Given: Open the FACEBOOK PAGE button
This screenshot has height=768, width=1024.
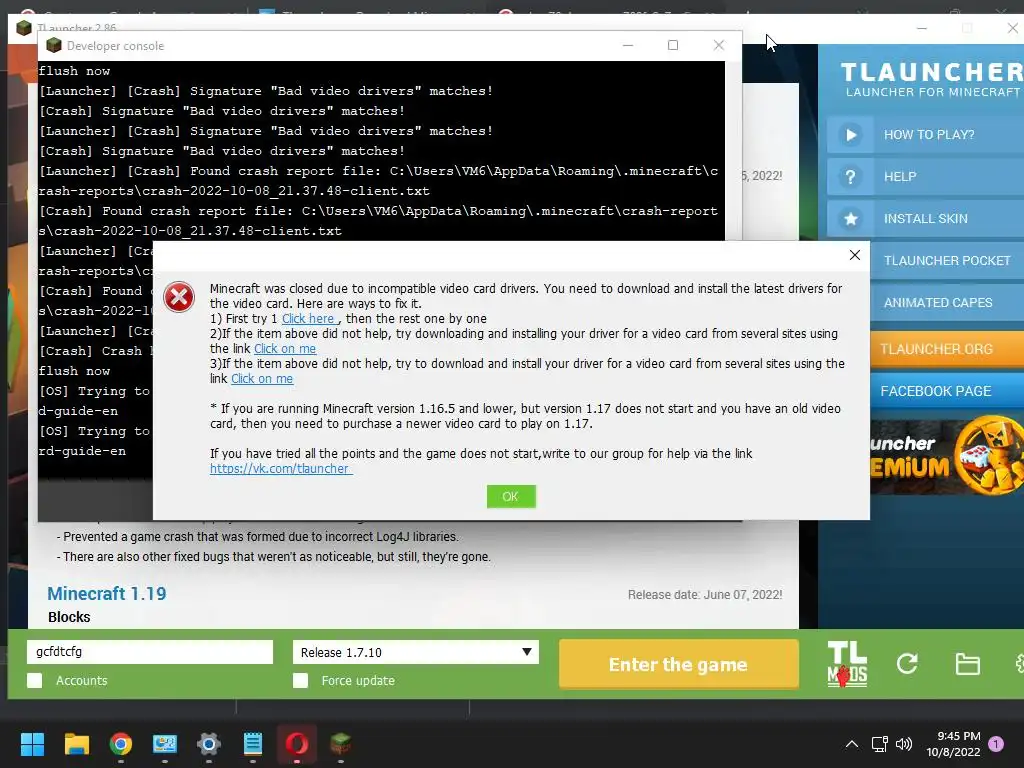Looking at the screenshot, I should click(x=947, y=391).
